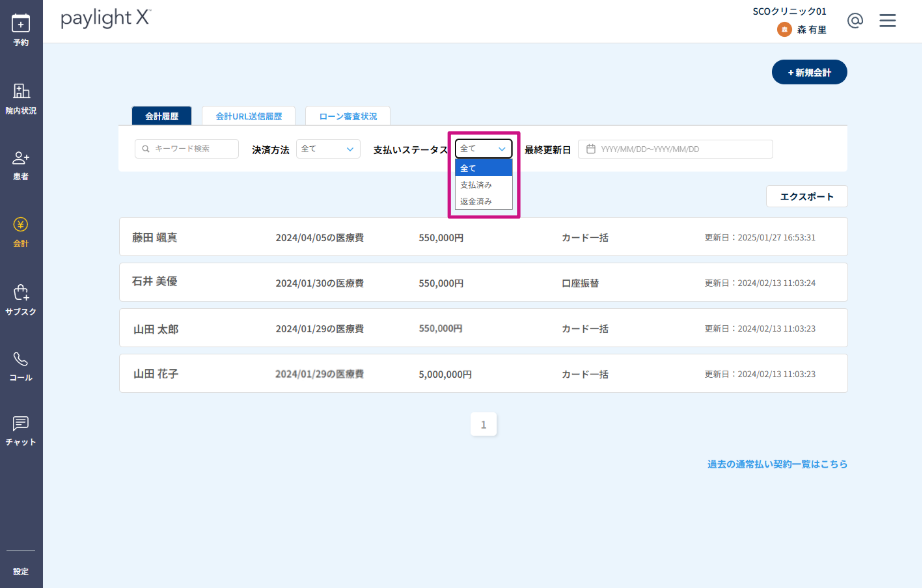Open the 予約 reservation sidebar icon
Screen dimensions: 922x588
click(21, 30)
